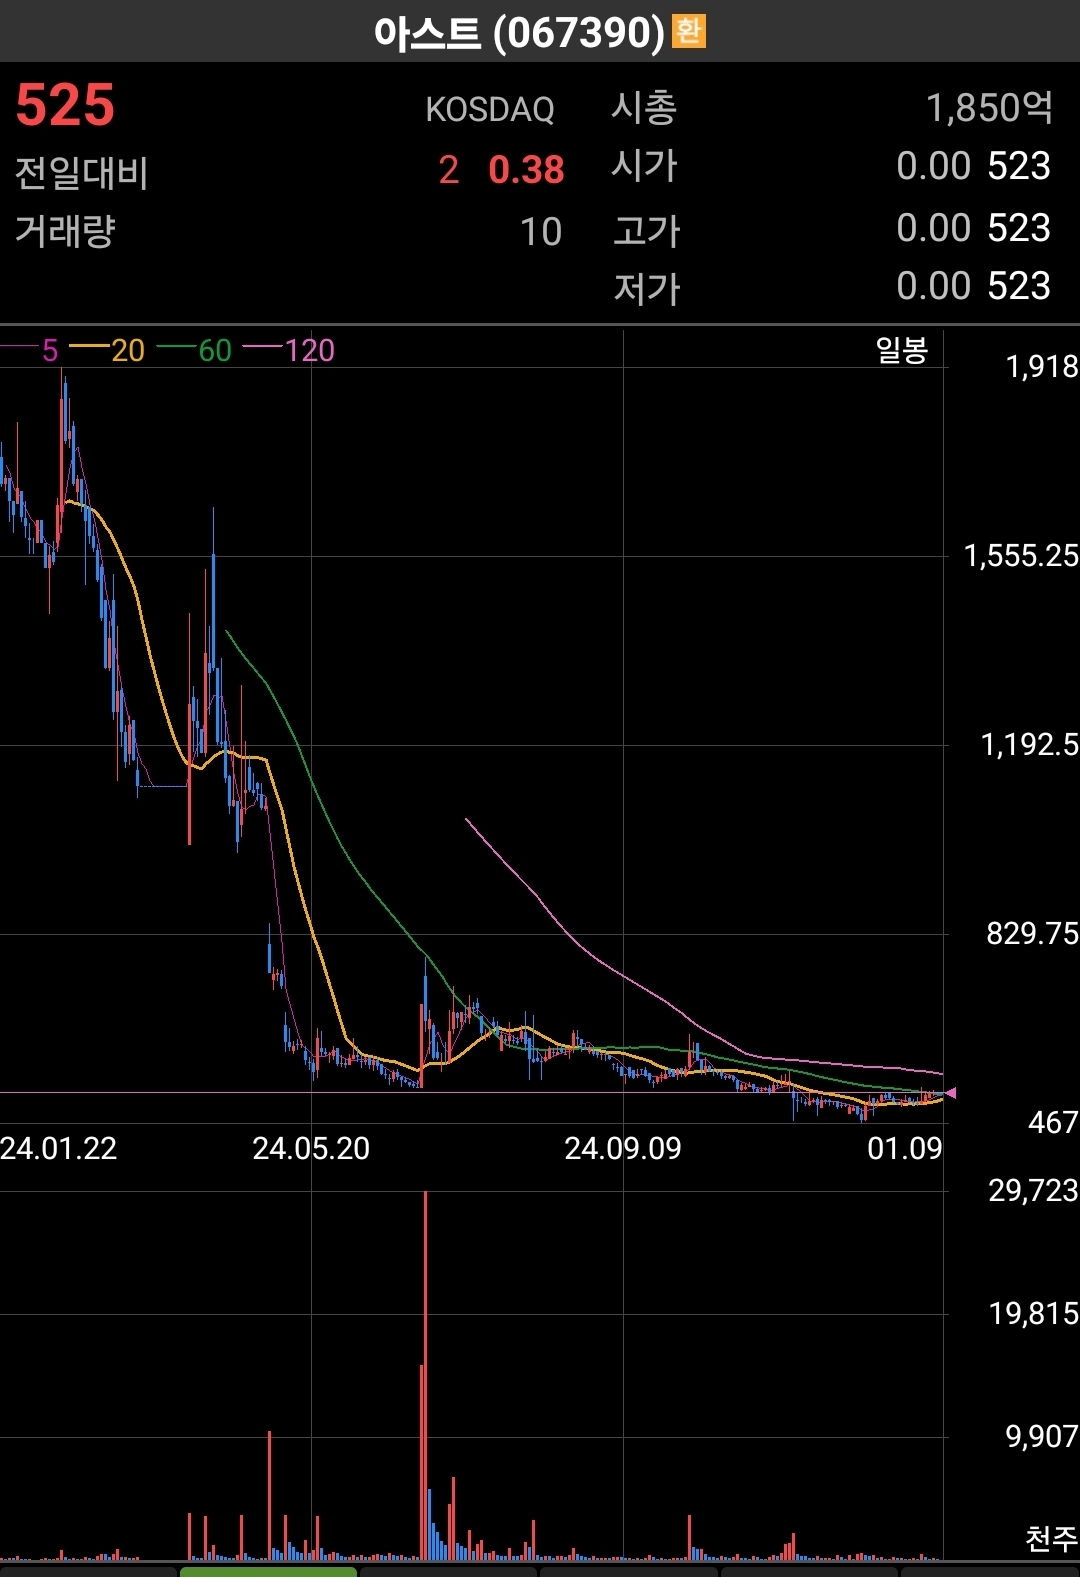Select the green highlighted bottom tab
The height and width of the screenshot is (1577, 1080).
click(268, 1572)
